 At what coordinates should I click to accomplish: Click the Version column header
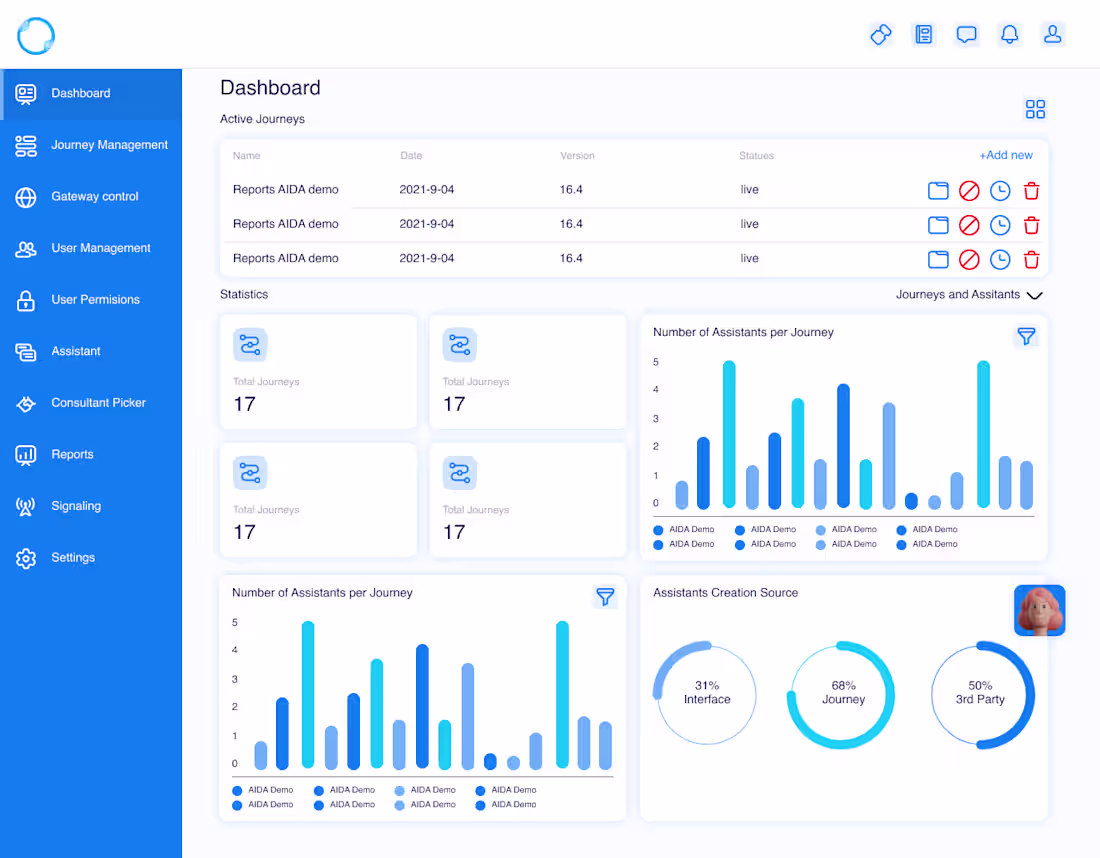pos(577,156)
